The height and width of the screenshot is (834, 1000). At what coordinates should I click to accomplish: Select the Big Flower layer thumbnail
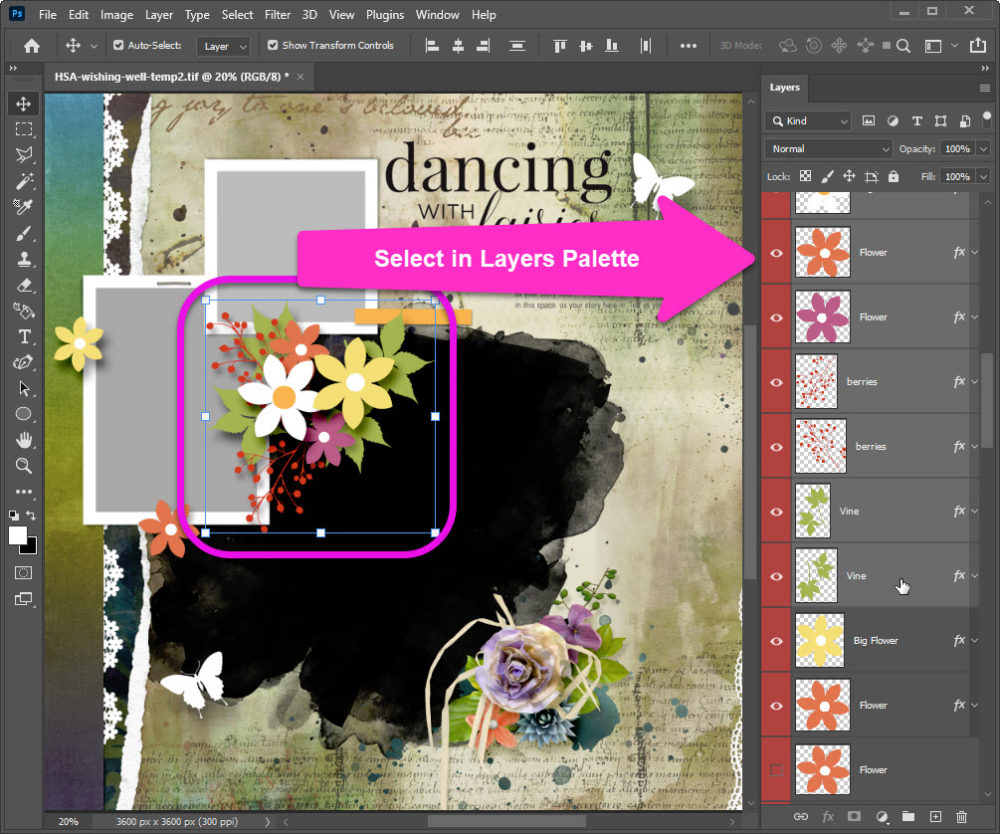coord(821,641)
